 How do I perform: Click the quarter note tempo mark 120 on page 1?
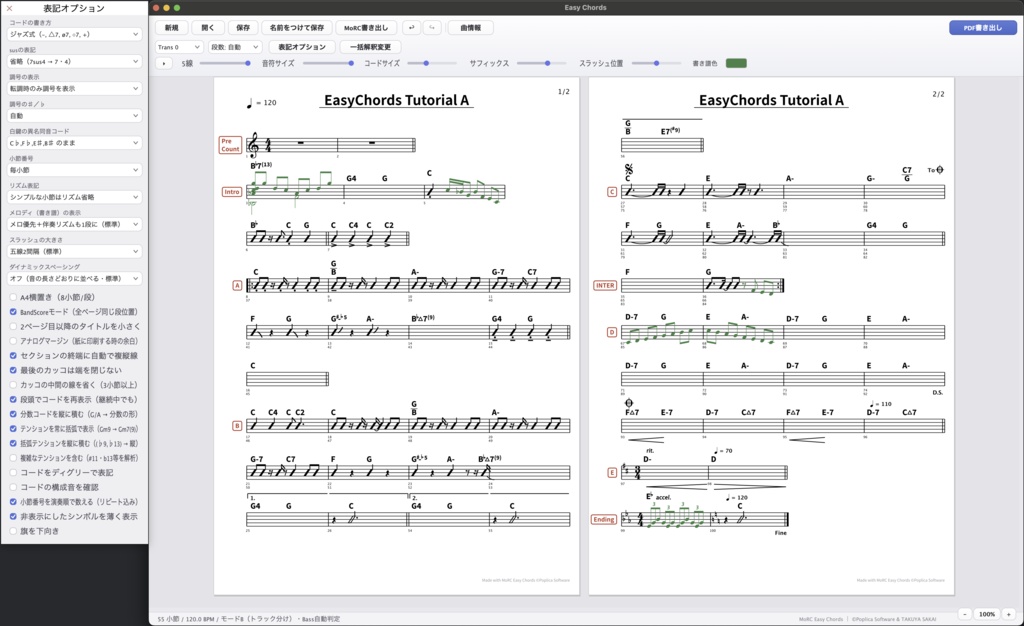[x=261, y=103]
